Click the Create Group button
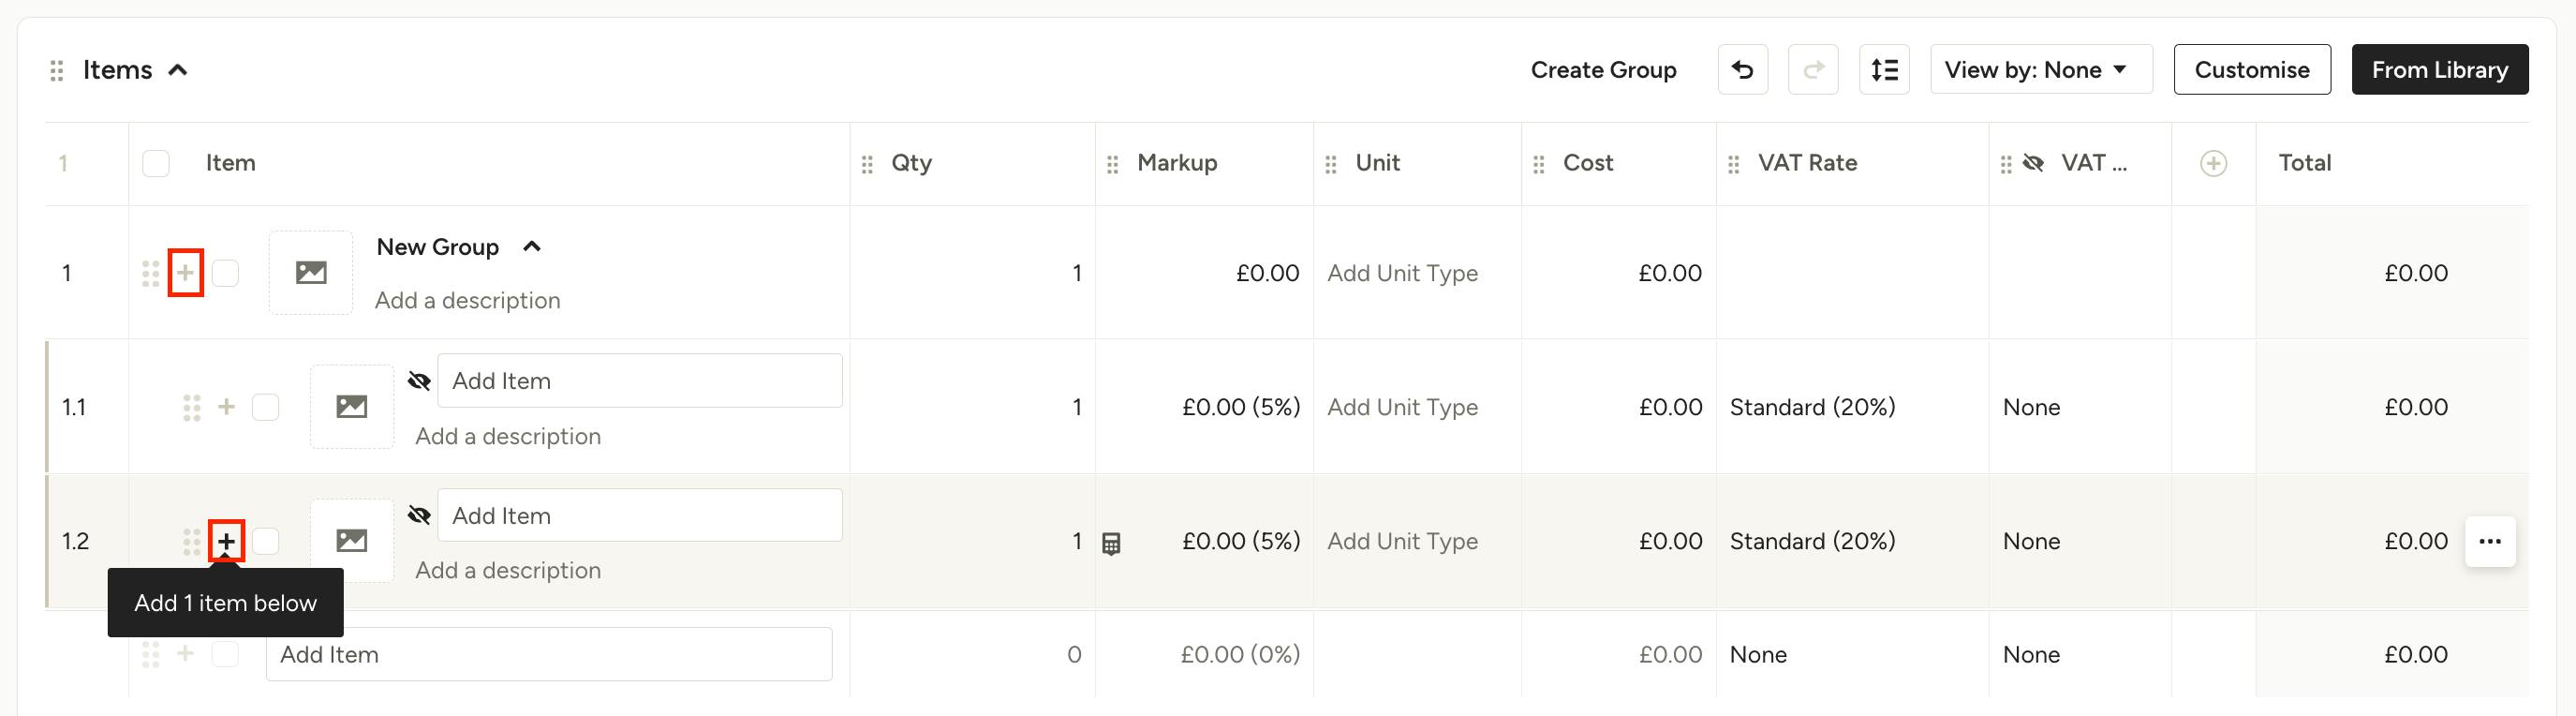The image size is (2576, 716). (1603, 70)
